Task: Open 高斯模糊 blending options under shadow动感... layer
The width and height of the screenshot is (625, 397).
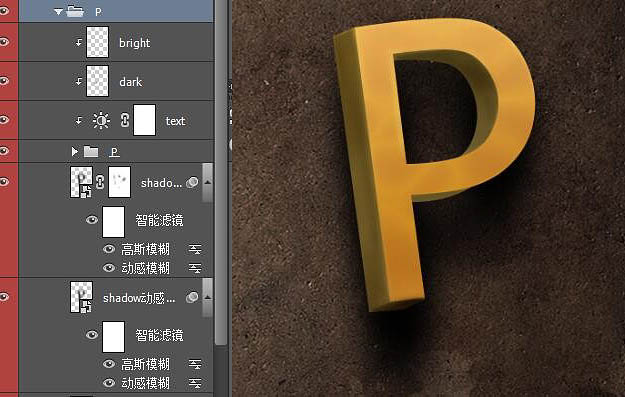Action: tap(195, 364)
